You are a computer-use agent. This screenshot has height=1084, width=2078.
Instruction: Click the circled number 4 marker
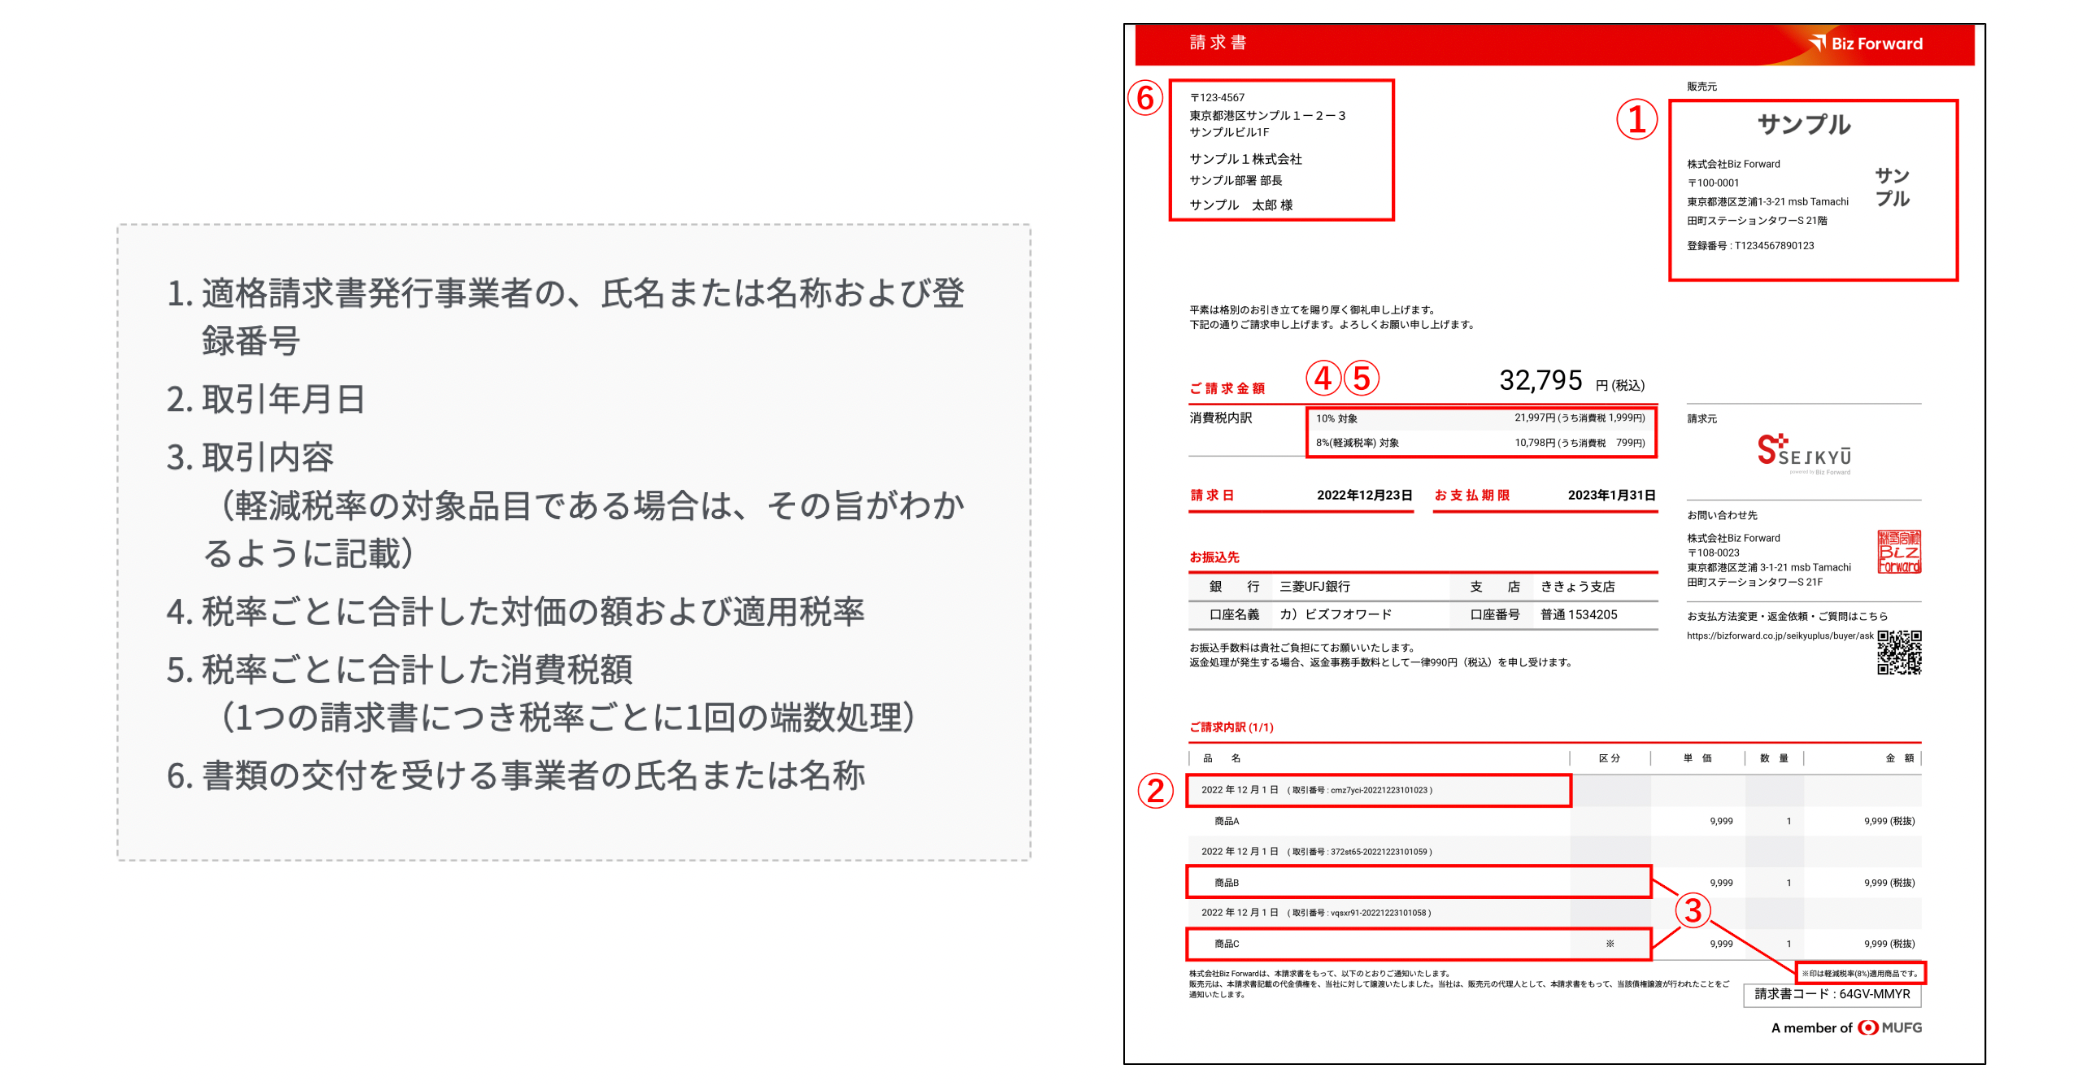pyautogui.click(x=1323, y=378)
